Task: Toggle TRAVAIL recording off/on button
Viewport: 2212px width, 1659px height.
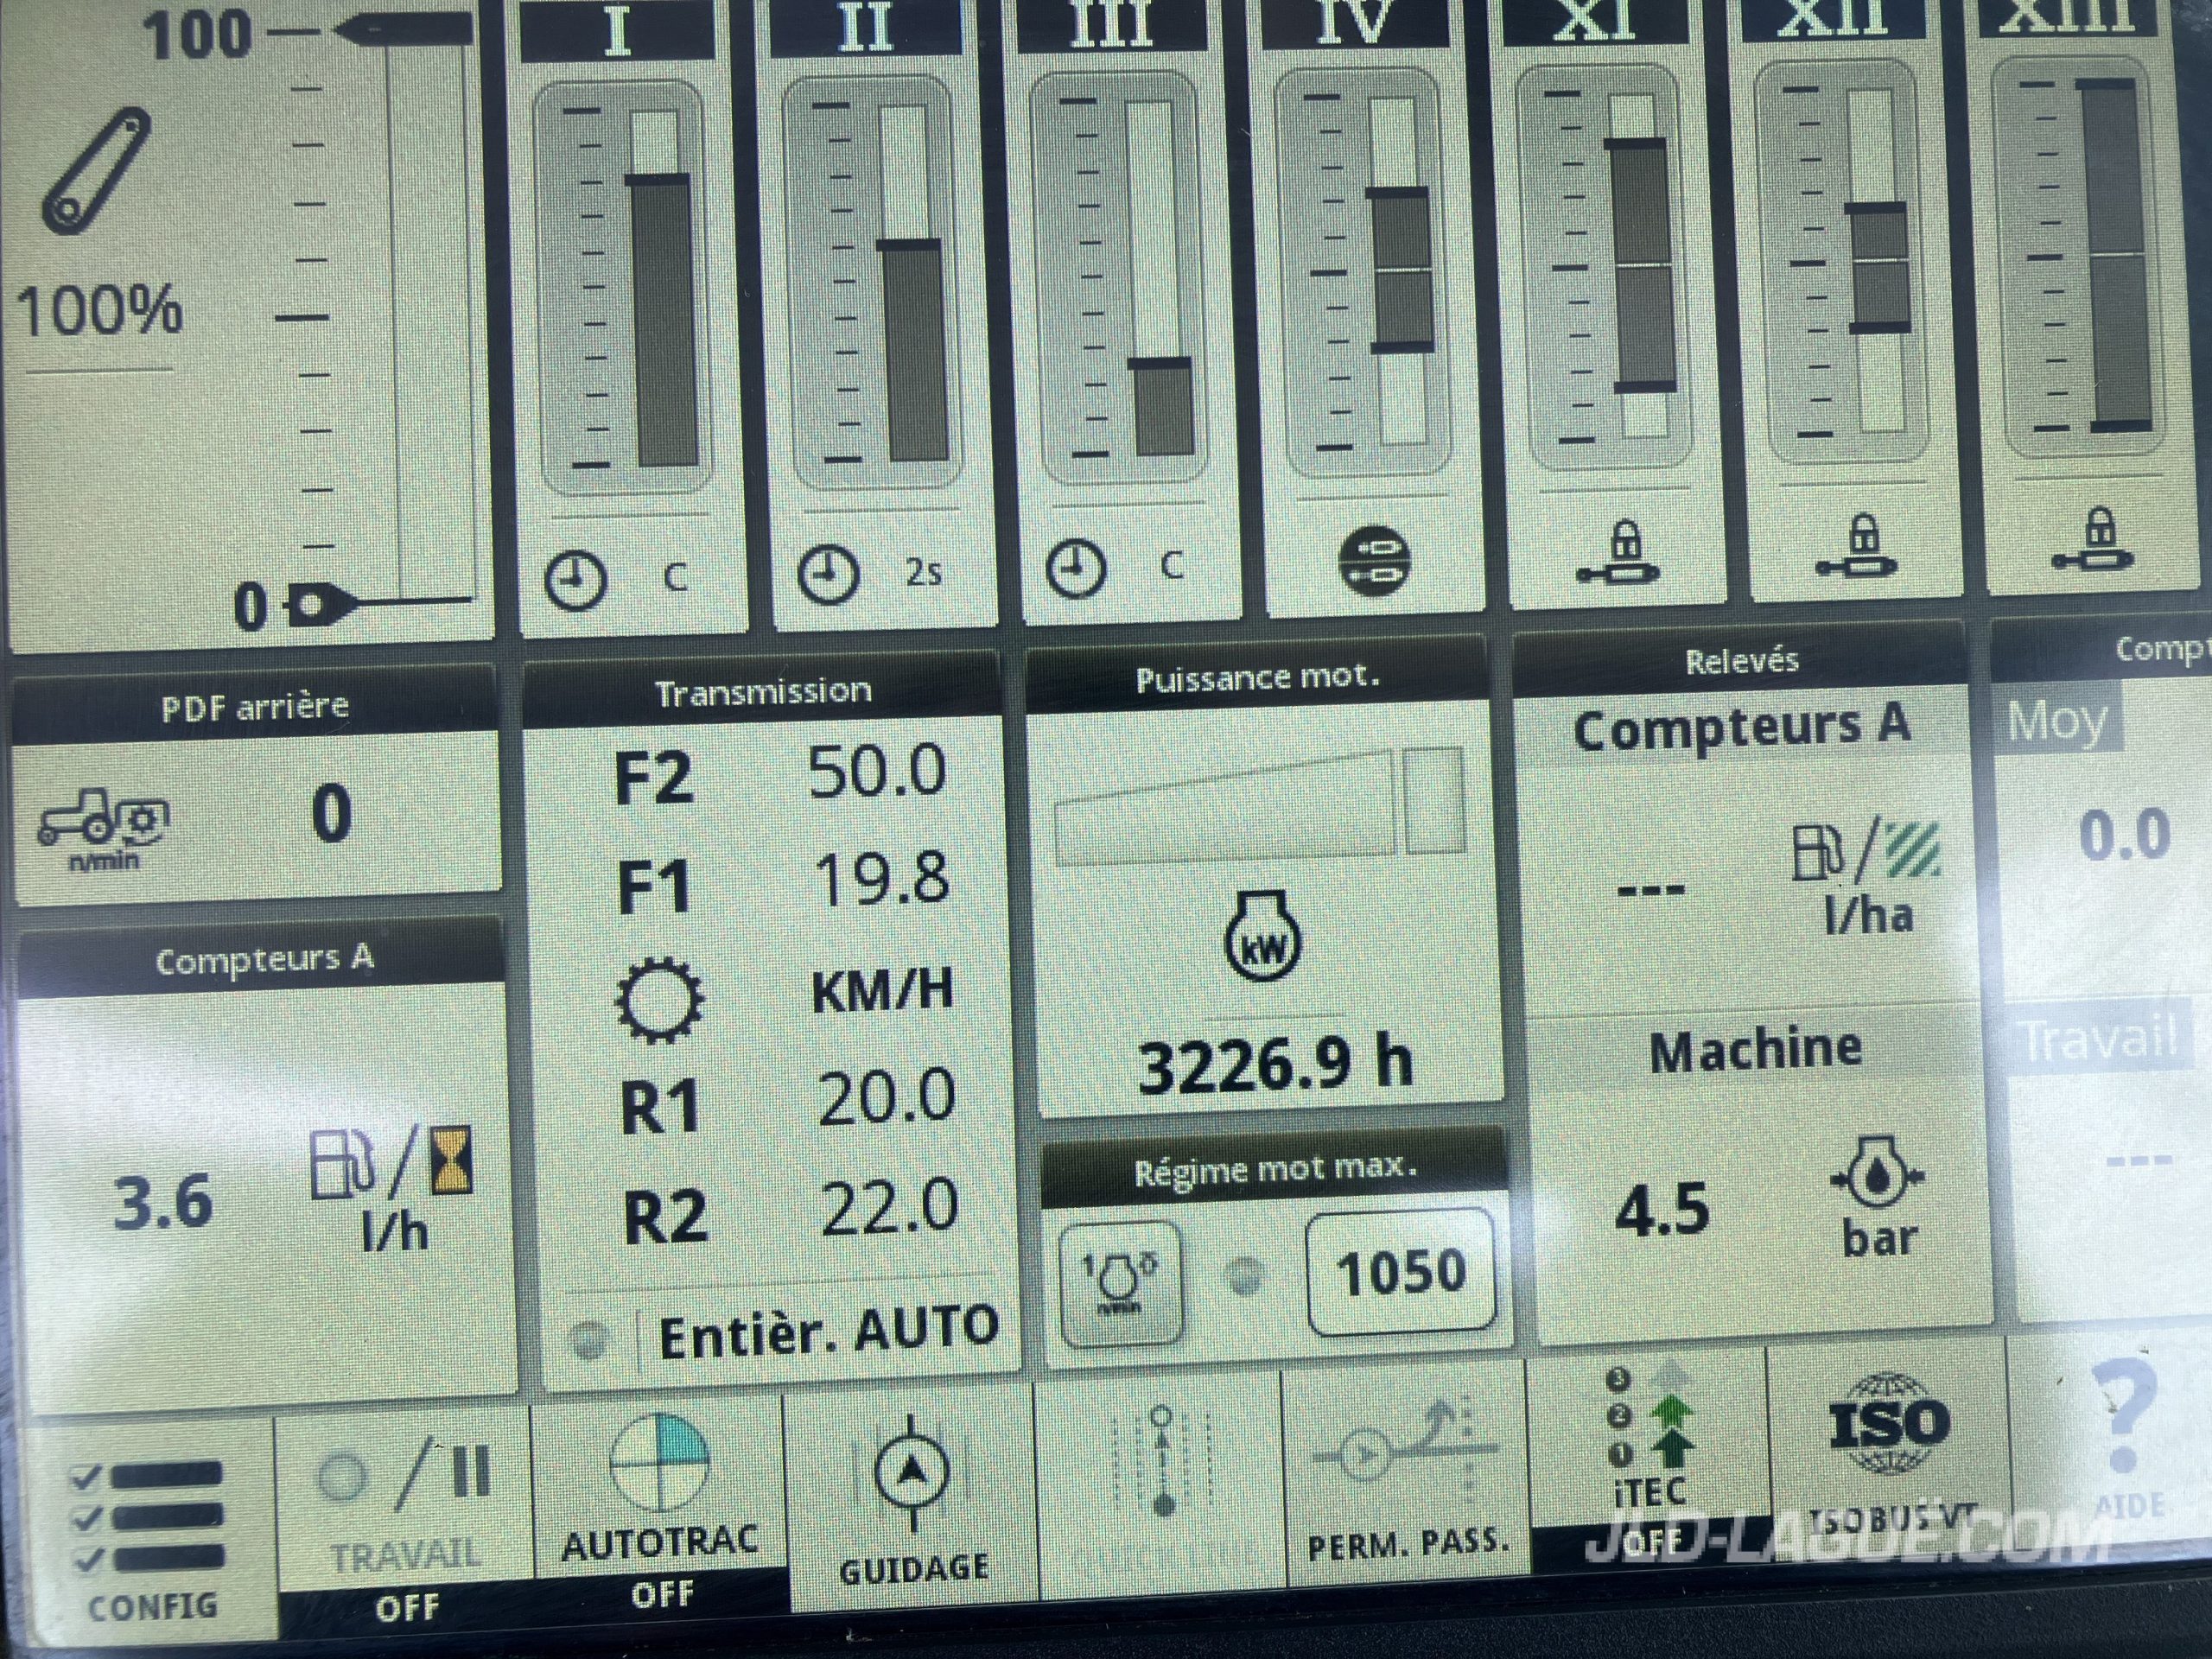Action: 405,1520
